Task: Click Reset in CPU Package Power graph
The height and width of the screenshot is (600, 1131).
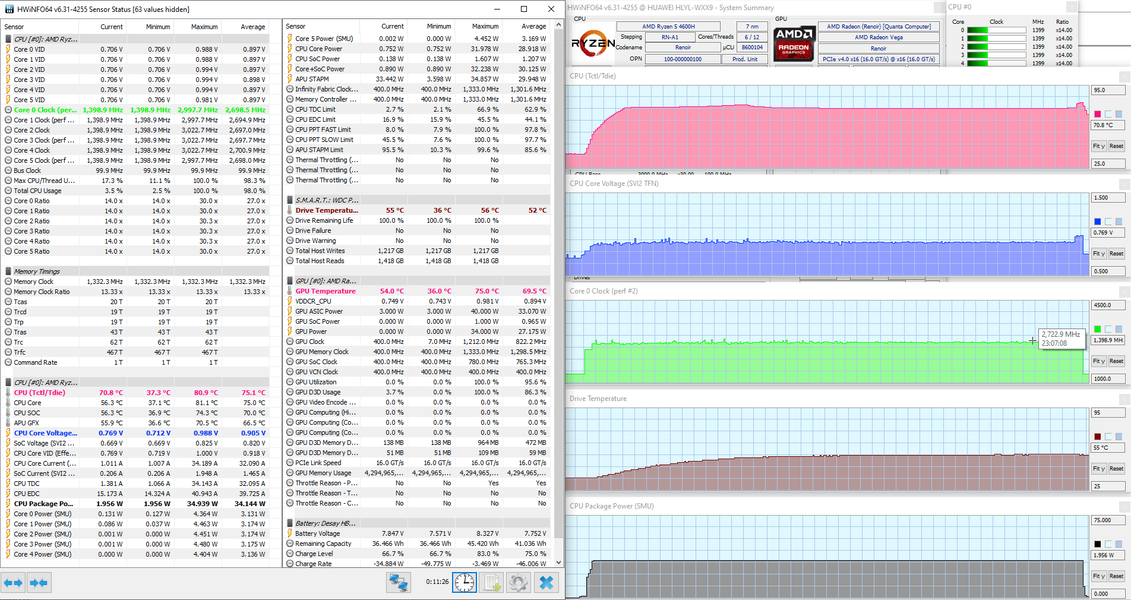Action: pyautogui.click(x=1116, y=575)
